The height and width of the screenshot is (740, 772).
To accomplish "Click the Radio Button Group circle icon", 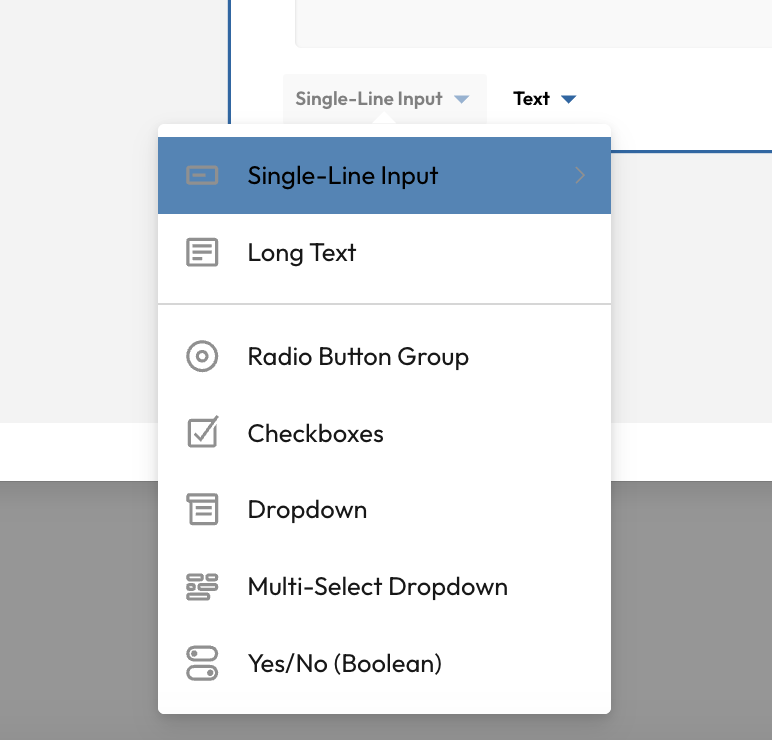I will 202,357.
